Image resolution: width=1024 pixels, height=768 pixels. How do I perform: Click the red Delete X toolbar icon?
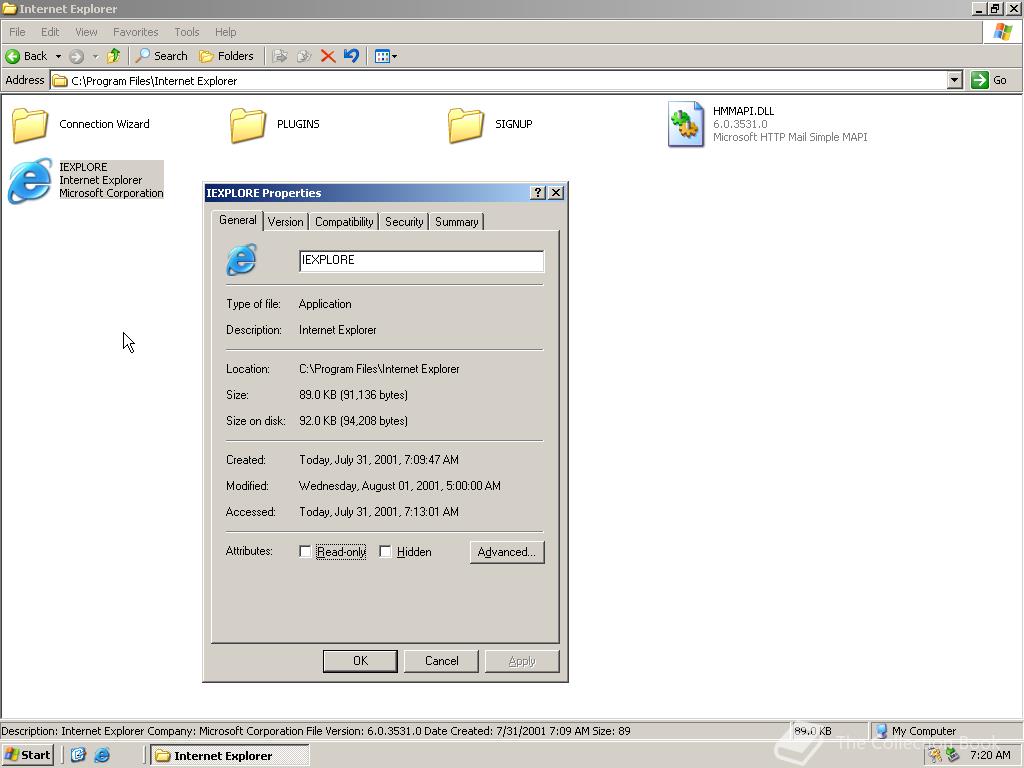tap(328, 56)
